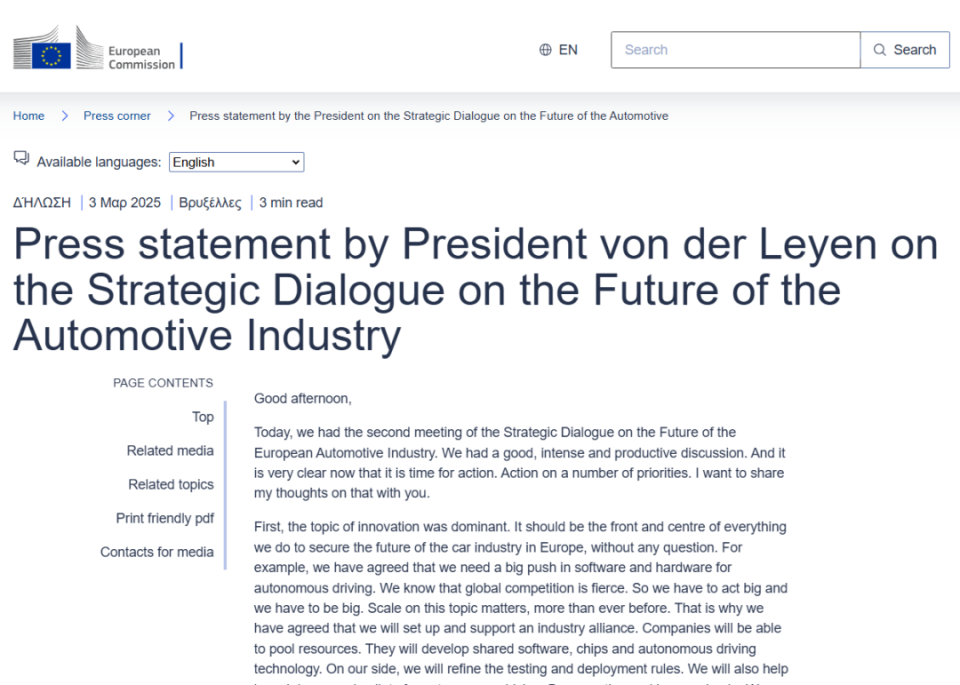Screen dimensions: 960x685
Task: Open the Press corner breadcrumb link
Action: click(117, 116)
